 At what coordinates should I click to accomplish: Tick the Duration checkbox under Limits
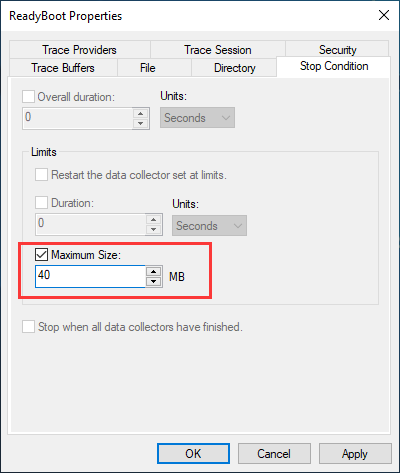(41, 202)
